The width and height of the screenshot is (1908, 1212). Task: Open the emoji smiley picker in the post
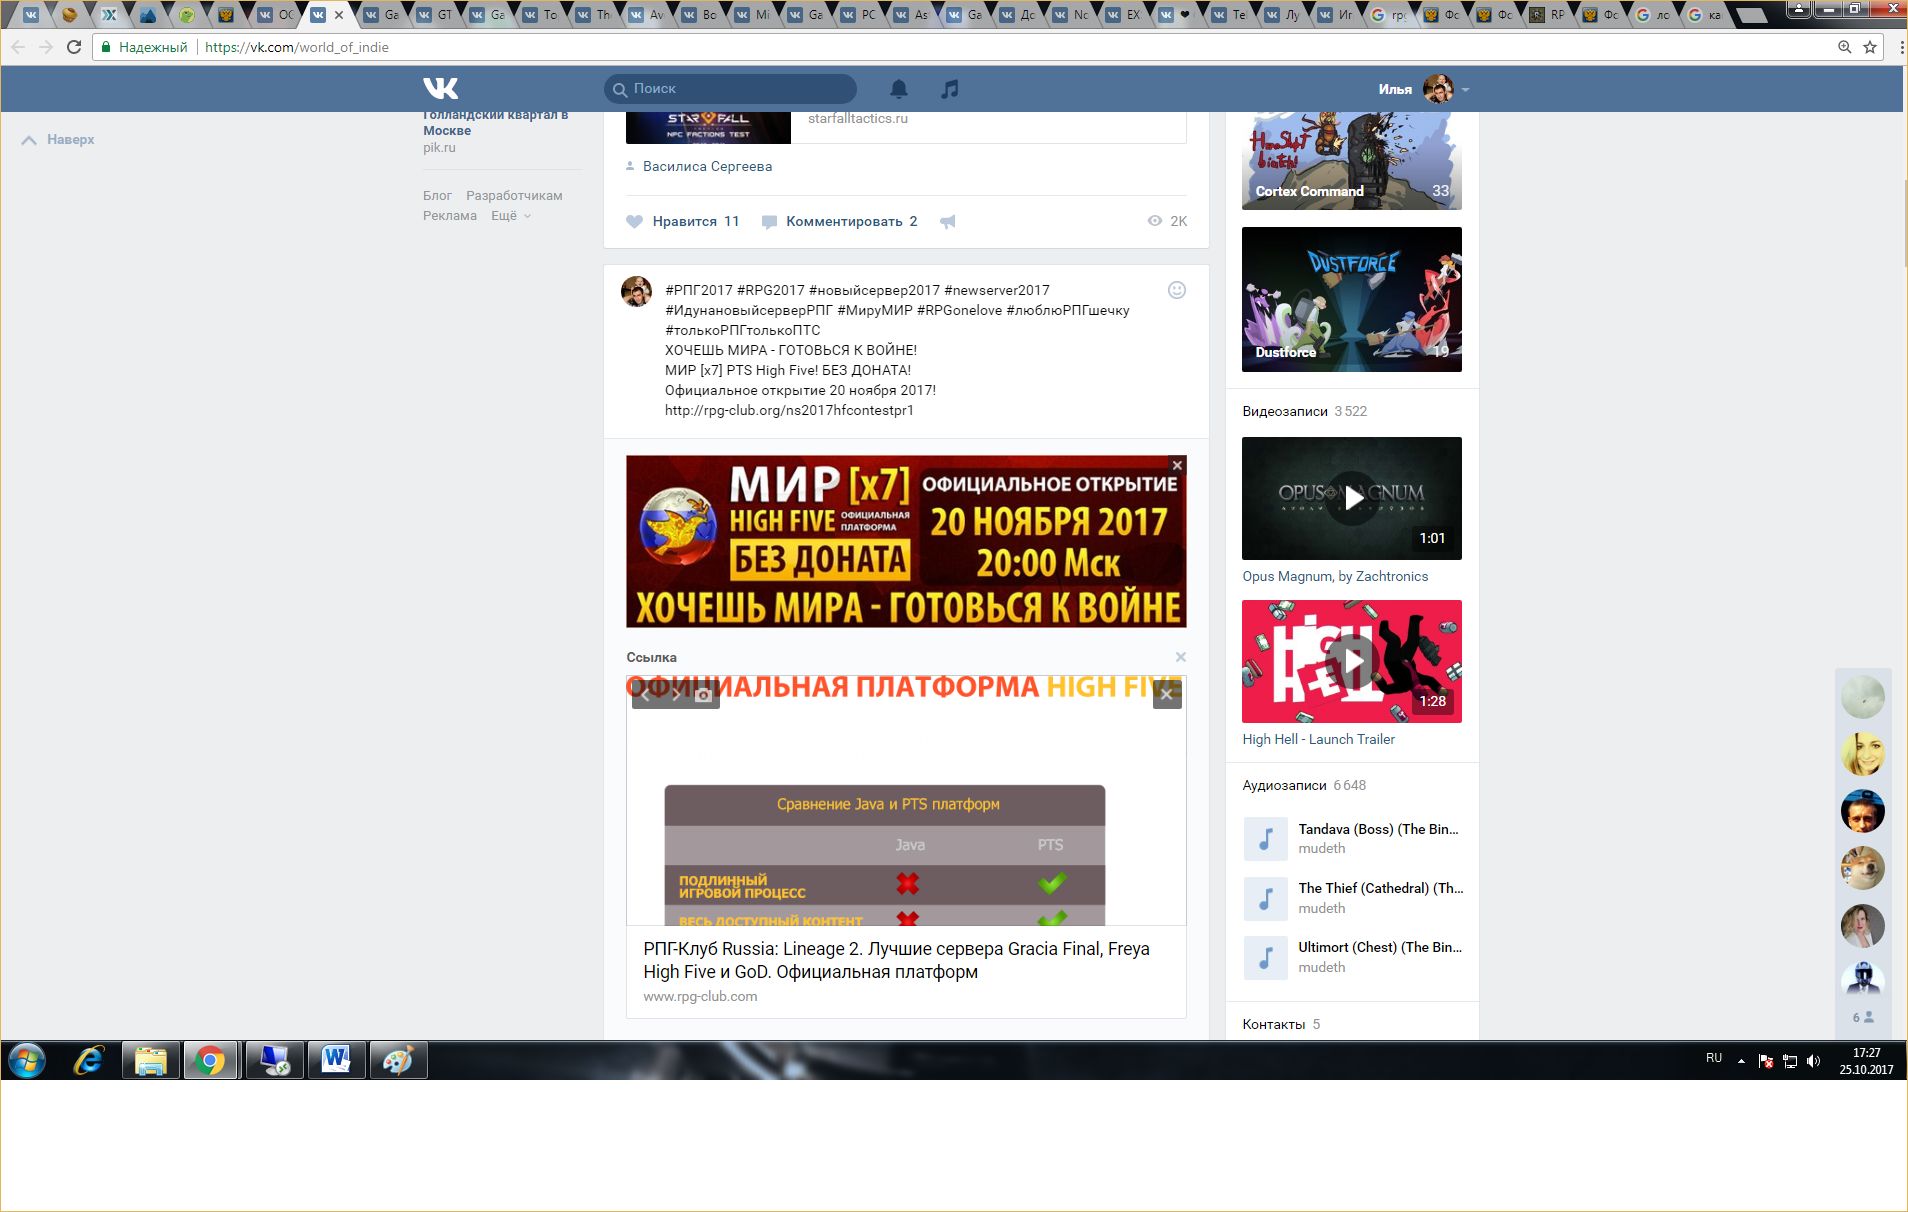[x=1177, y=290]
